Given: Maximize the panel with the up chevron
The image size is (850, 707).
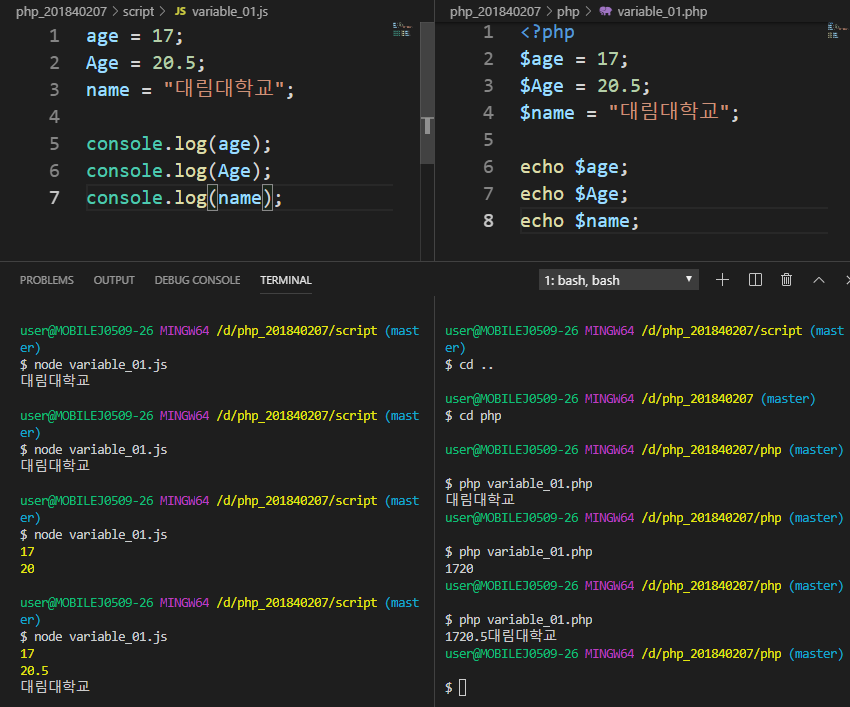Looking at the screenshot, I should coord(819,280).
